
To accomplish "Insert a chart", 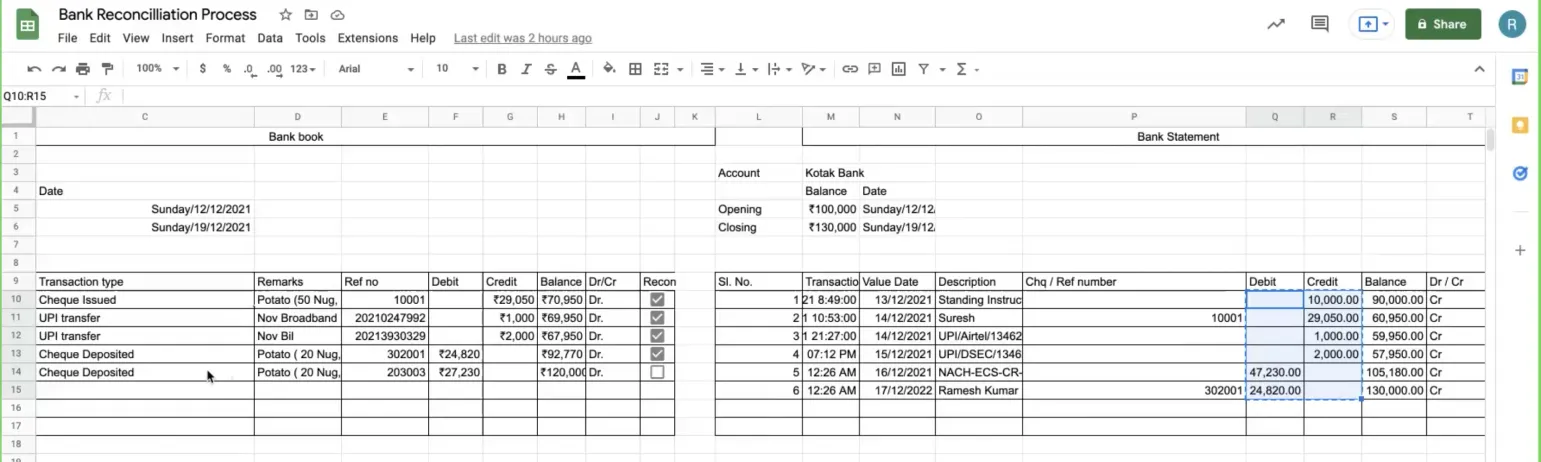I will 898,69.
